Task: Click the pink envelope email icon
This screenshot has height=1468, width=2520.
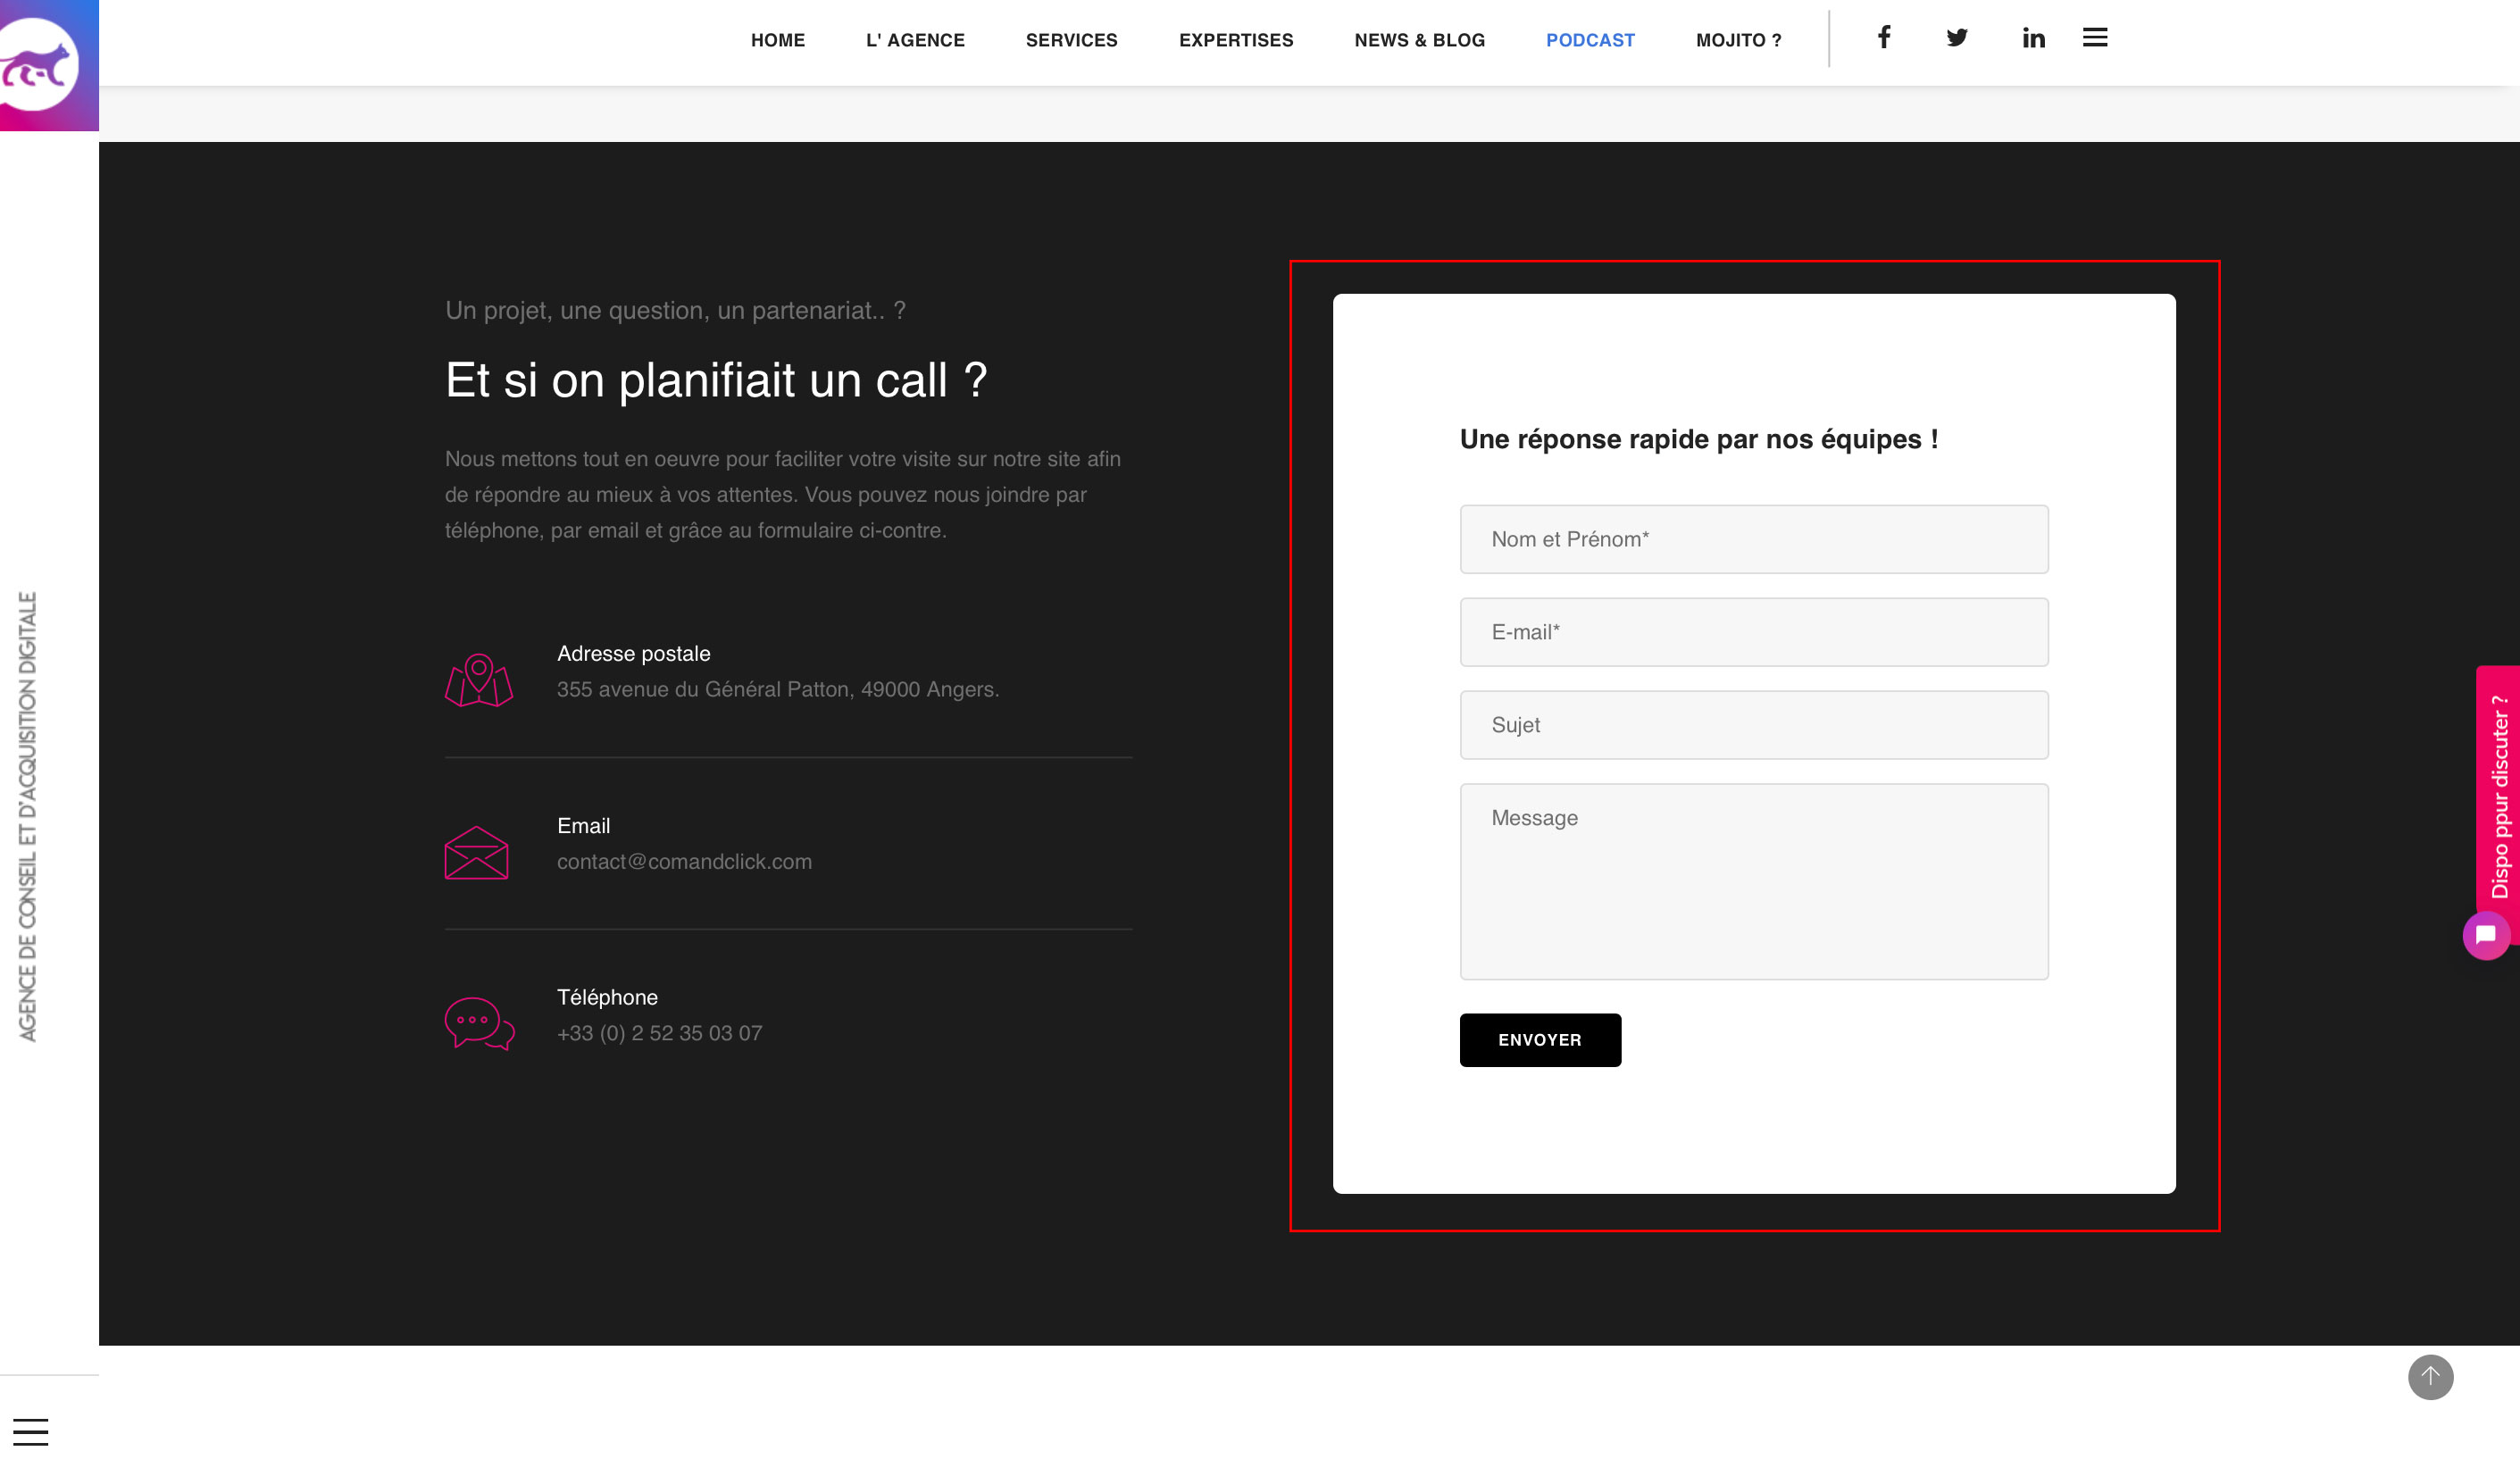Action: click(x=476, y=852)
